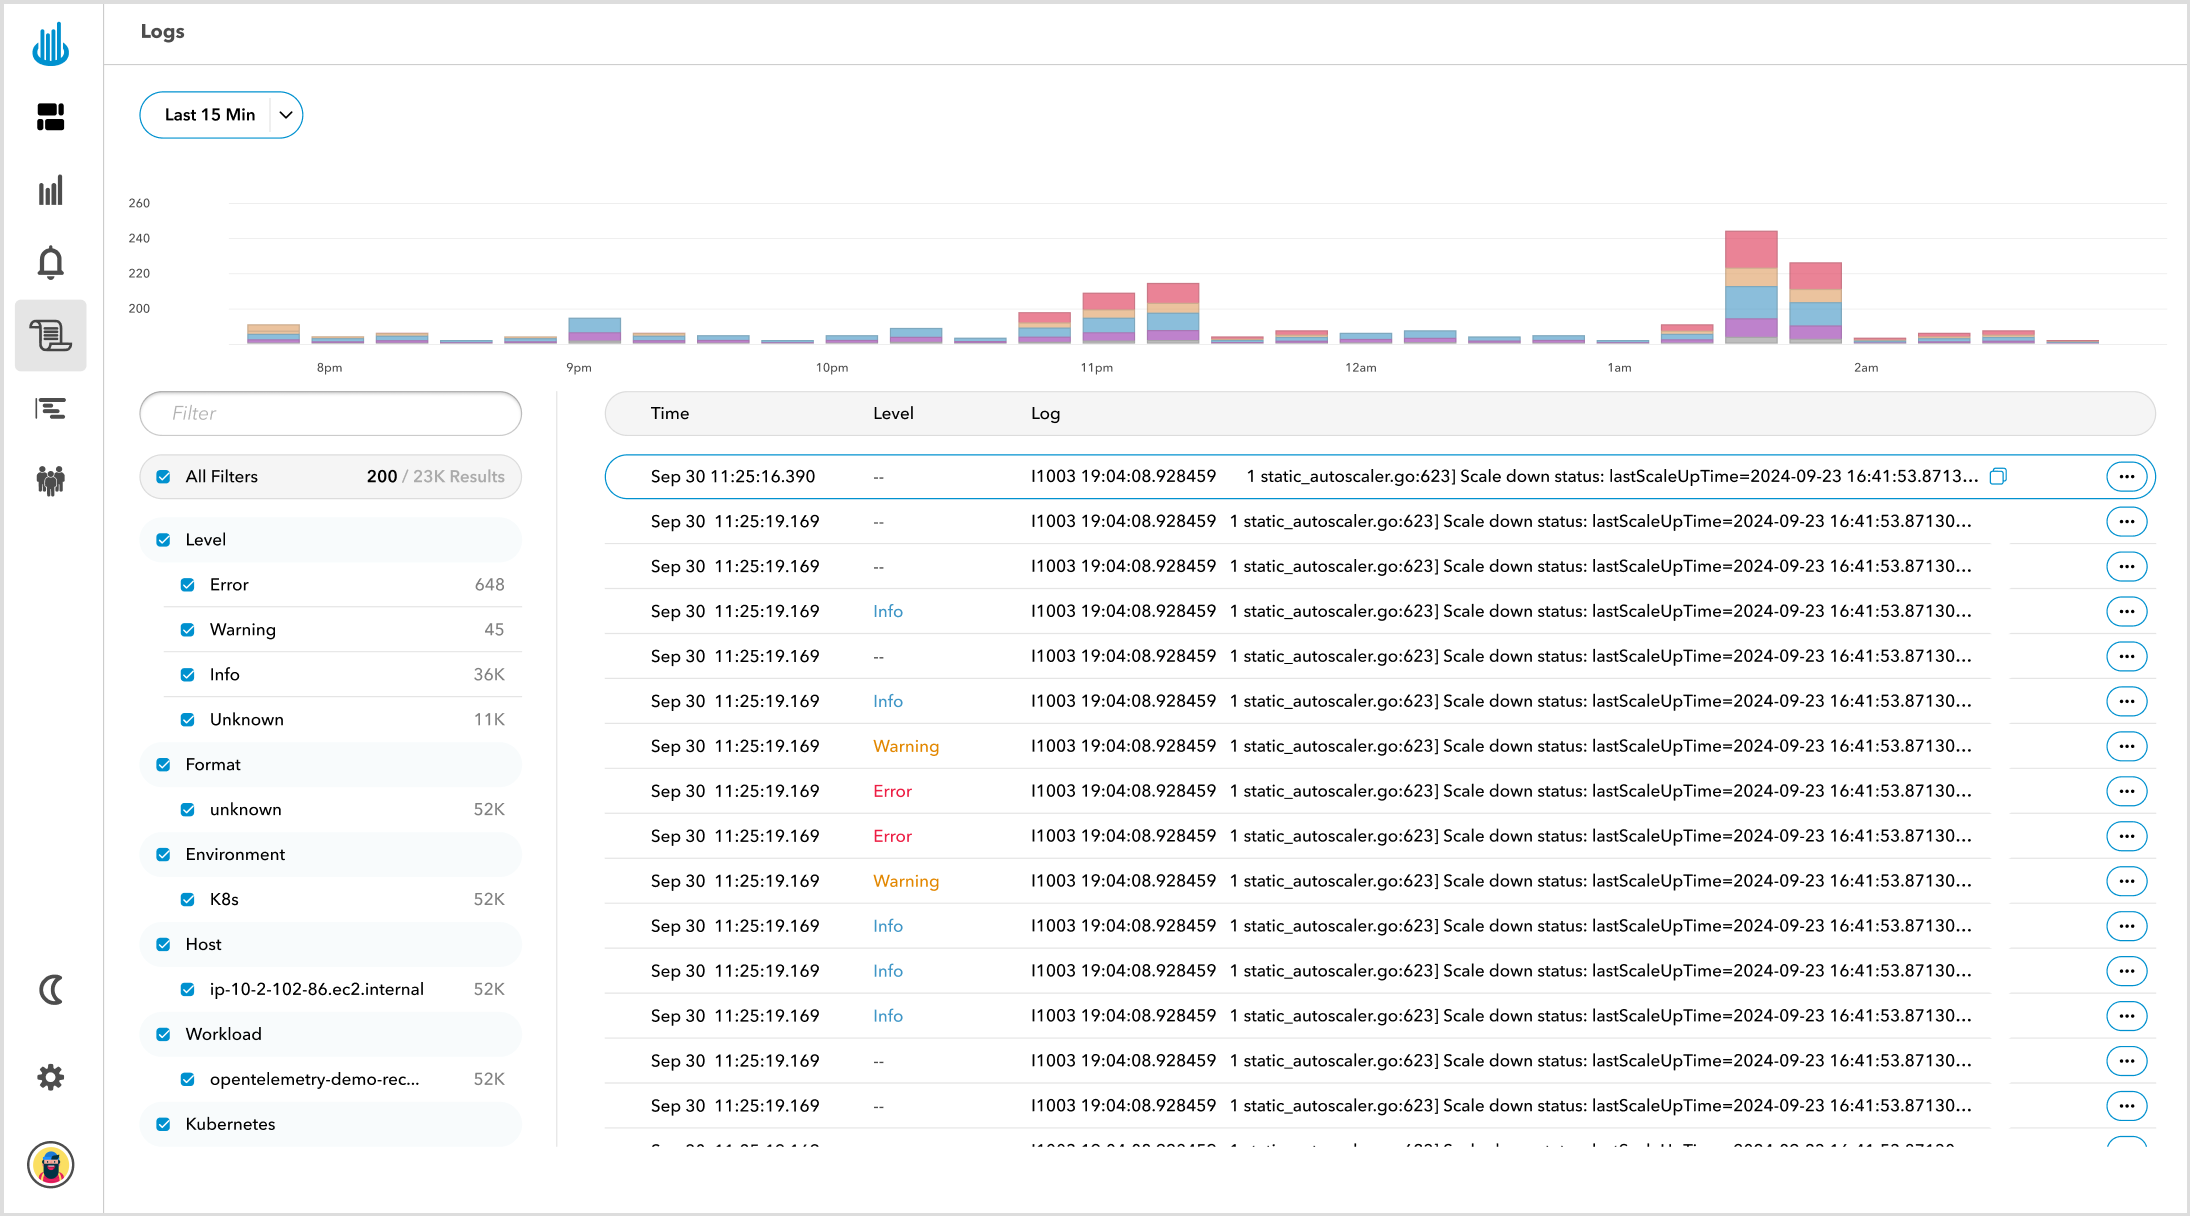This screenshot has height=1216, width=2190.
Task: Uncheck the K8s environment checkbox
Action: pyautogui.click(x=188, y=900)
